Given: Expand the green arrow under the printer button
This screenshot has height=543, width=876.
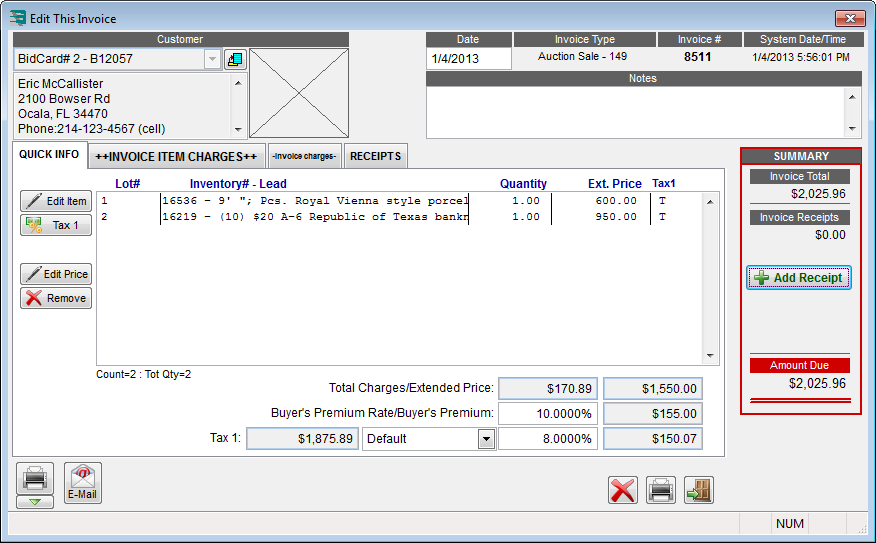Looking at the screenshot, I should [x=34, y=502].
